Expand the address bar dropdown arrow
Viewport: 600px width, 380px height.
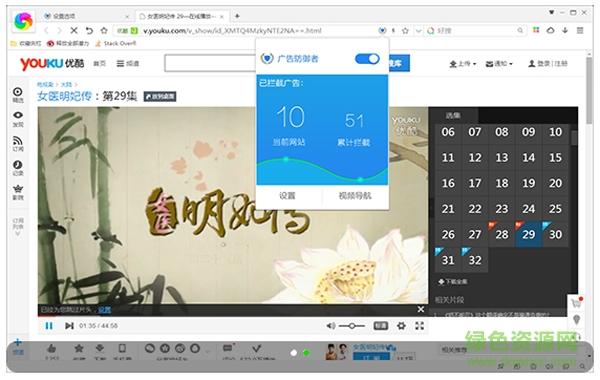418,31
